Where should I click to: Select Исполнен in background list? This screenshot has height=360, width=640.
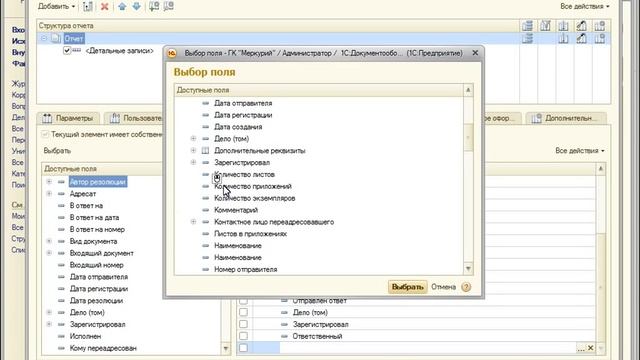(x=85, y=336)
